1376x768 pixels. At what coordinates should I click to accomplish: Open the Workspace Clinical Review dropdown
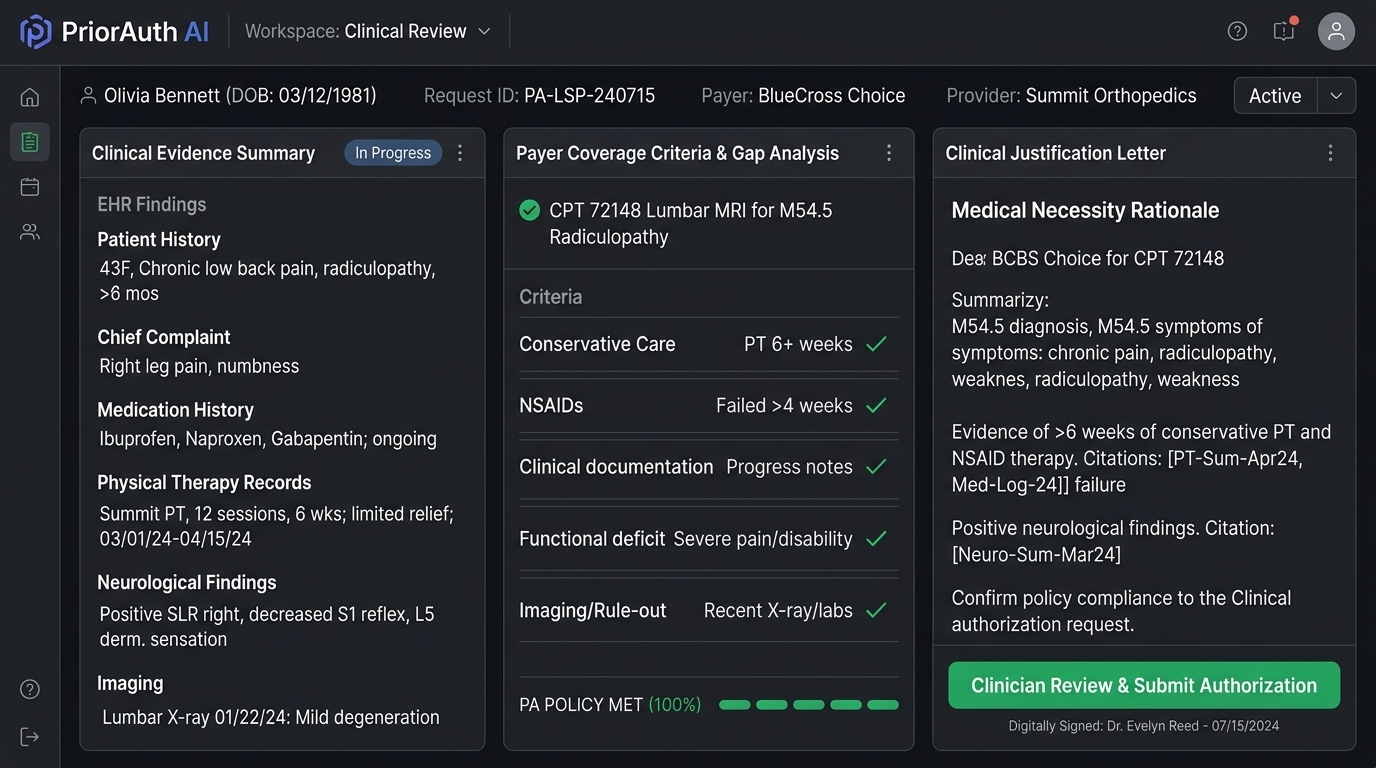pyautogui.click(x=368, y=31)
